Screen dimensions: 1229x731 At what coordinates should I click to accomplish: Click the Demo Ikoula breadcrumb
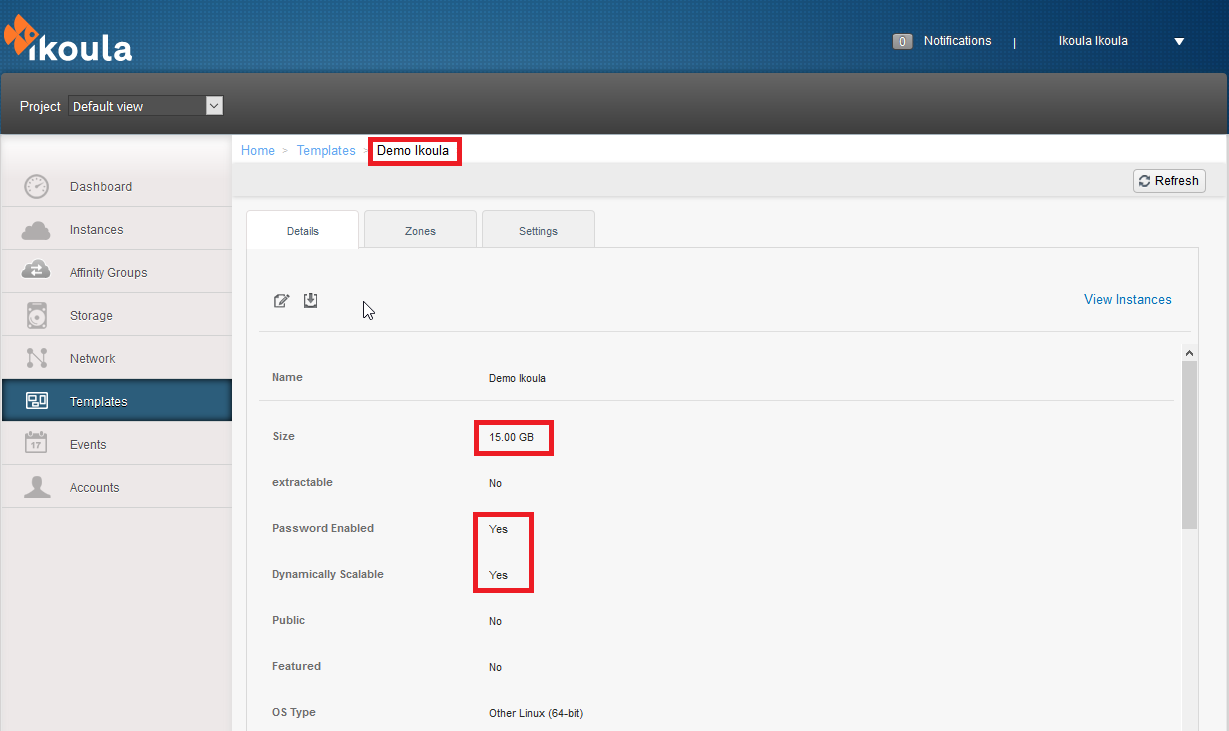tap(413, 151)
